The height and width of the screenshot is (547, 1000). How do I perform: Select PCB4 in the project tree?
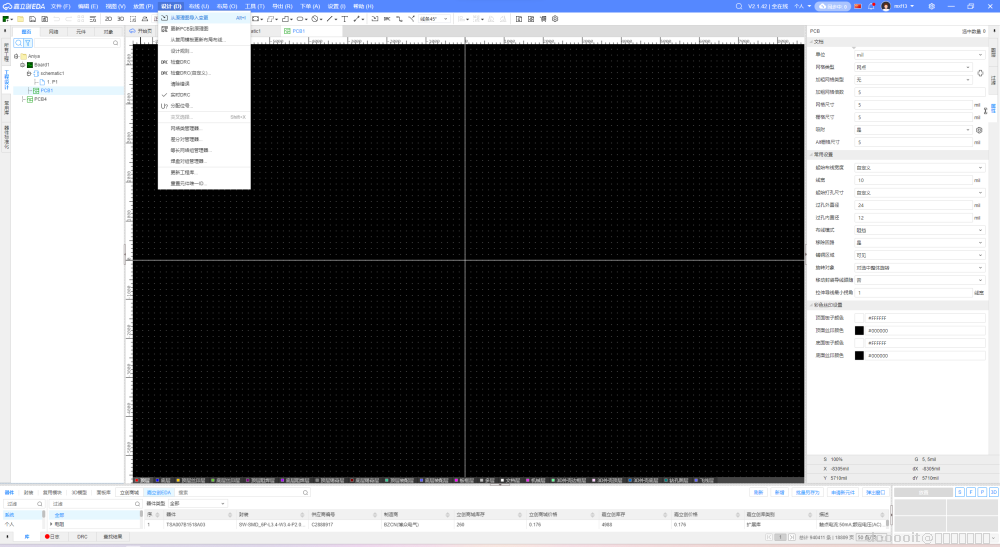[40, 99]
